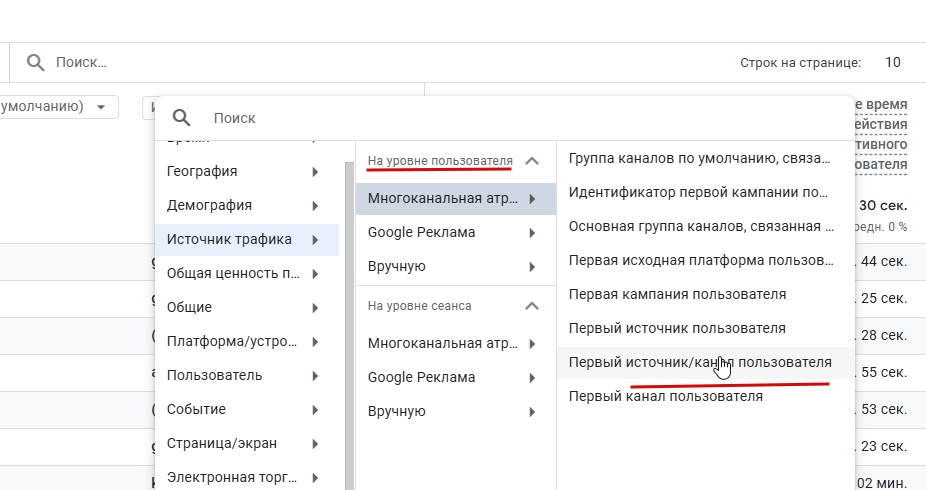Click the magnifier icon in the dimension picker

pos(181,118)
